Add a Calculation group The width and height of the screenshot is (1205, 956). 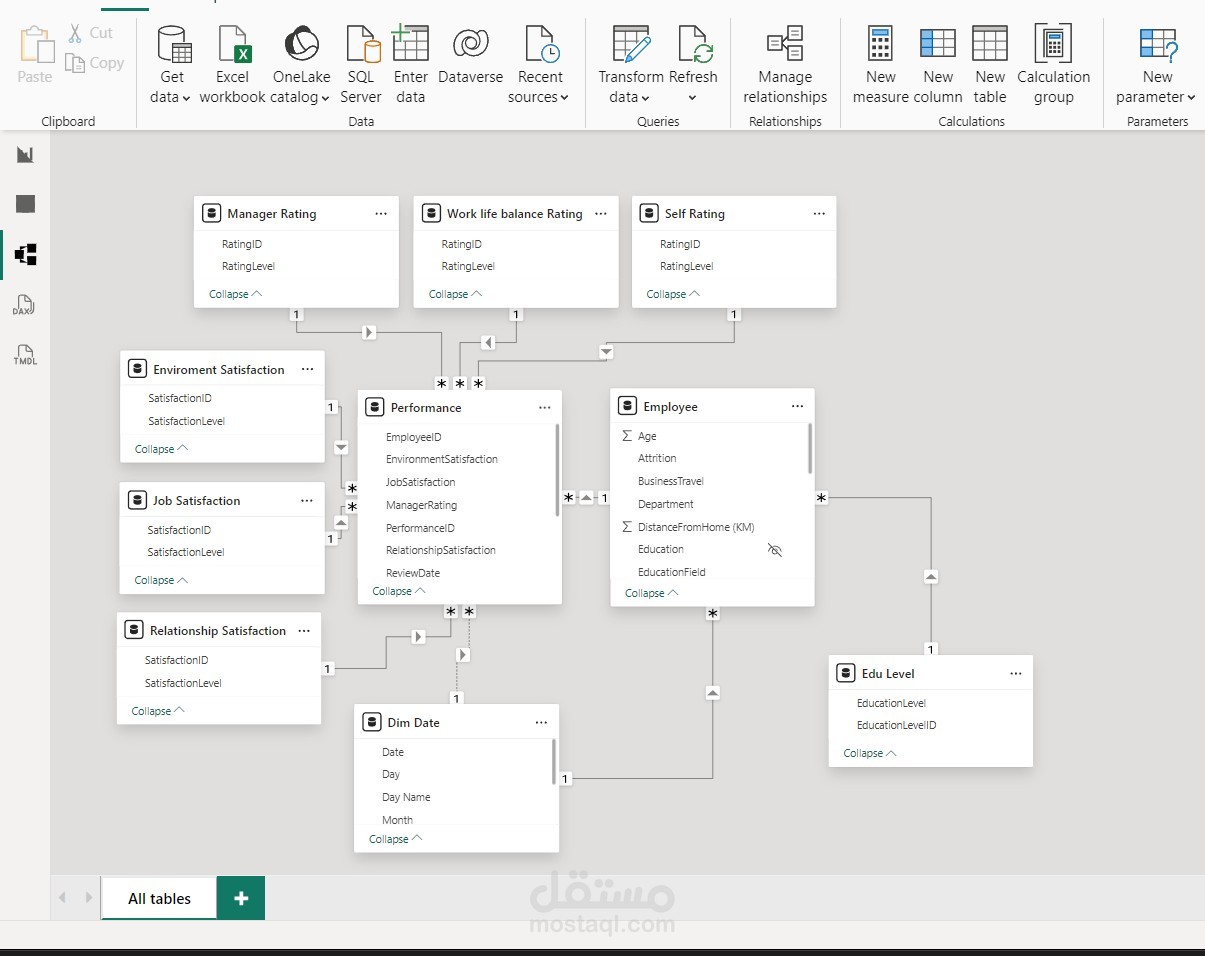1054,66
